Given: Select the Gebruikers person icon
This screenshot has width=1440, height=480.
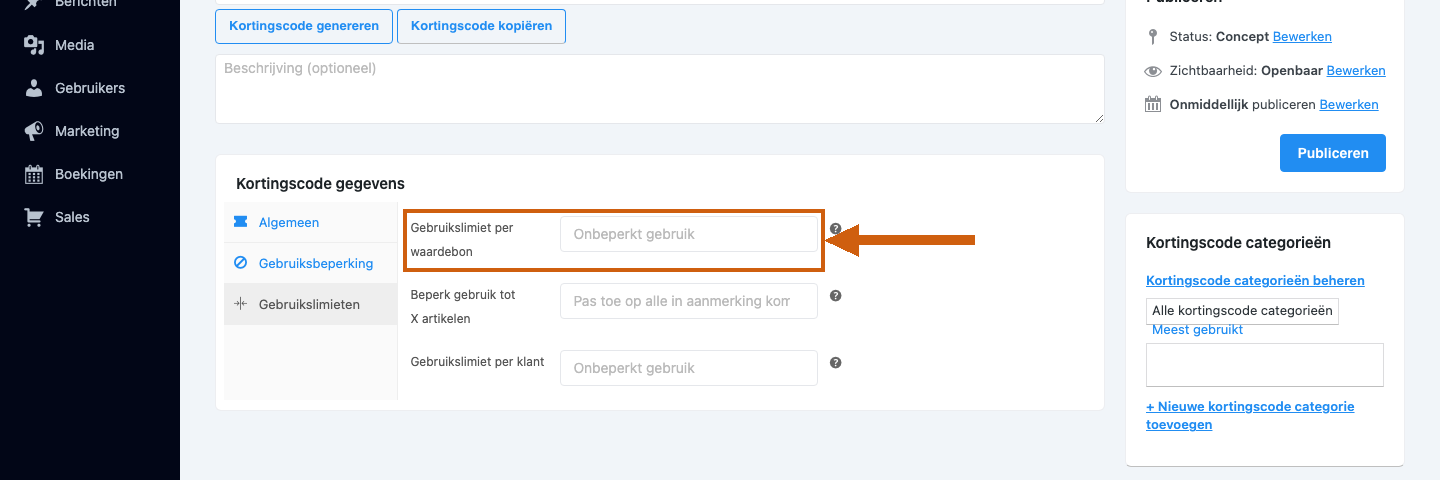Looking at the screenshot, I should coord(34,88).
